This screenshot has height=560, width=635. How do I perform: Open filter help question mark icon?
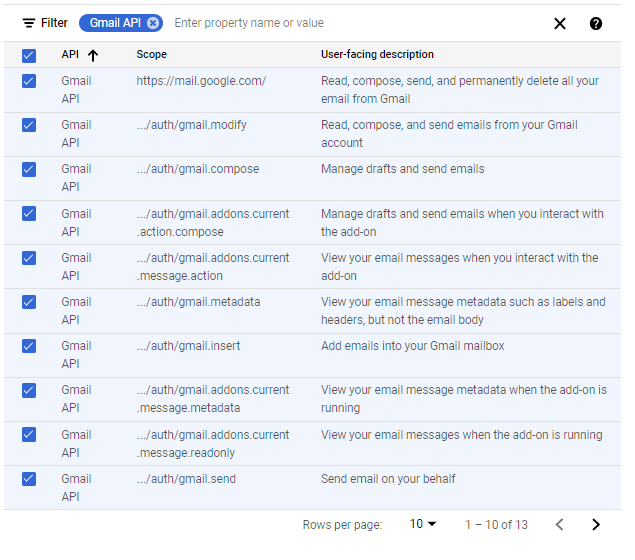[x=596, y=24]
